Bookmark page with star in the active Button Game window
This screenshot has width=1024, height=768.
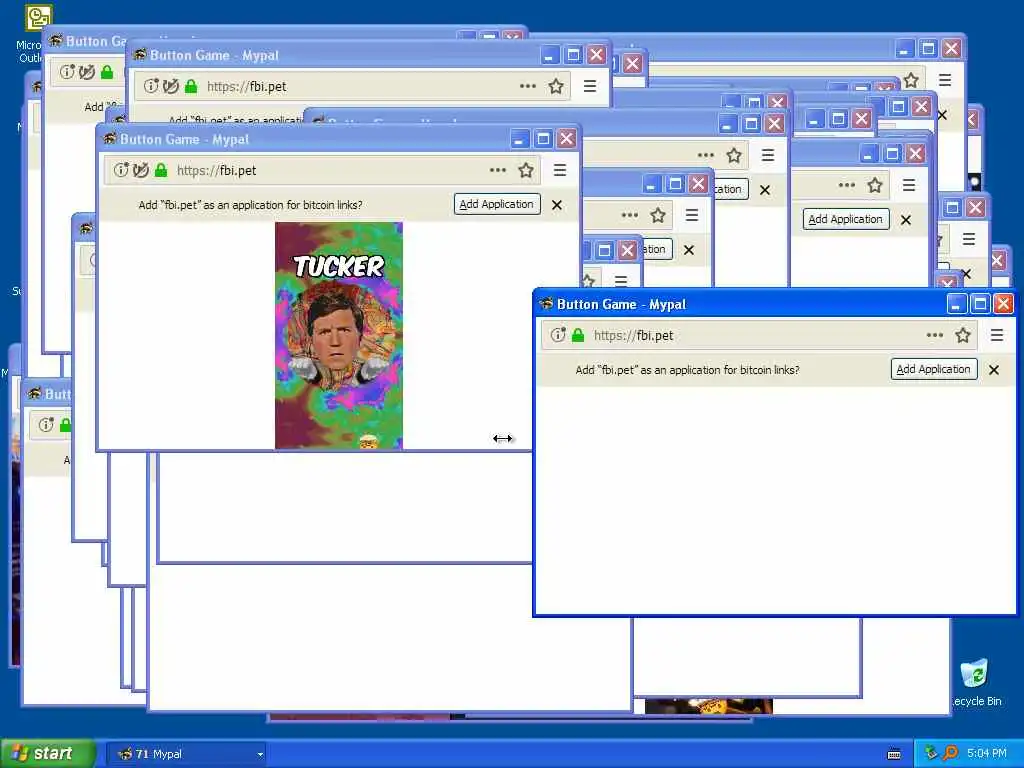click(963, 335)
